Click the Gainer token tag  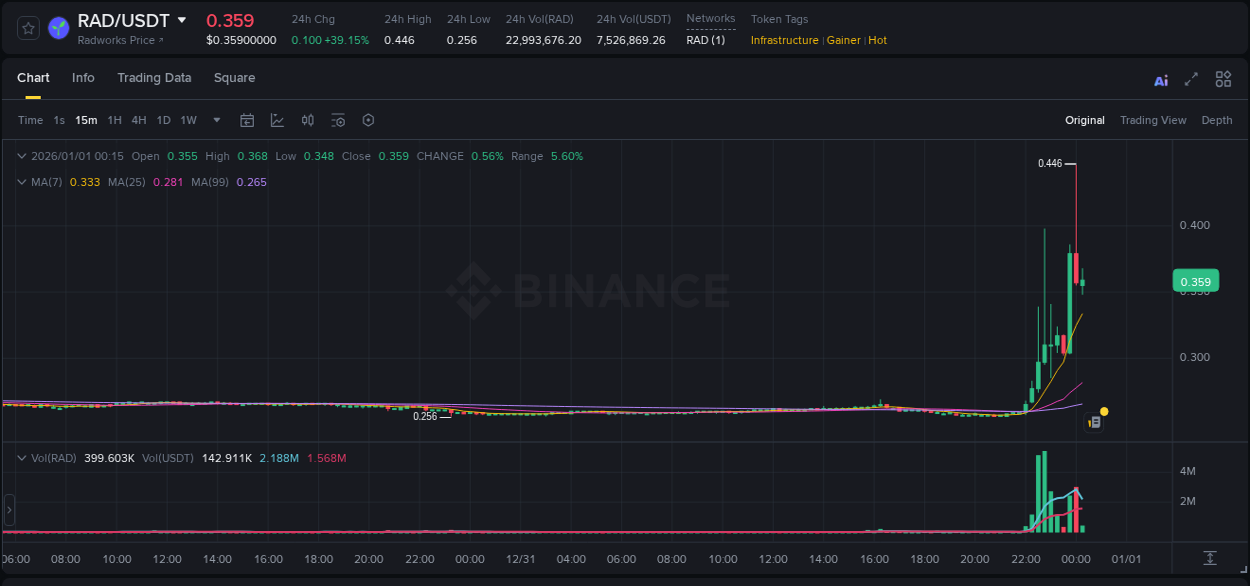[843, 40]
